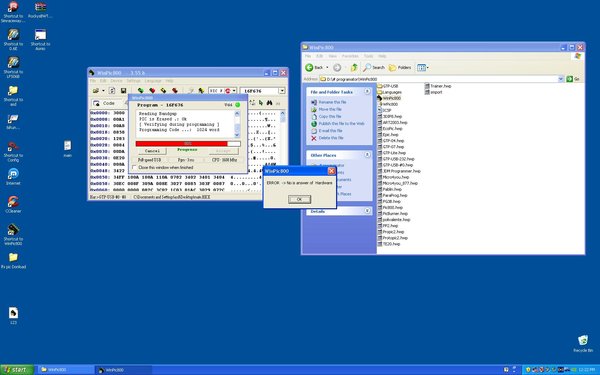Open the Explorer address bar dropdown
This screenshot has height=375, width=600.
pyautogui.click(x=561, y=79)
